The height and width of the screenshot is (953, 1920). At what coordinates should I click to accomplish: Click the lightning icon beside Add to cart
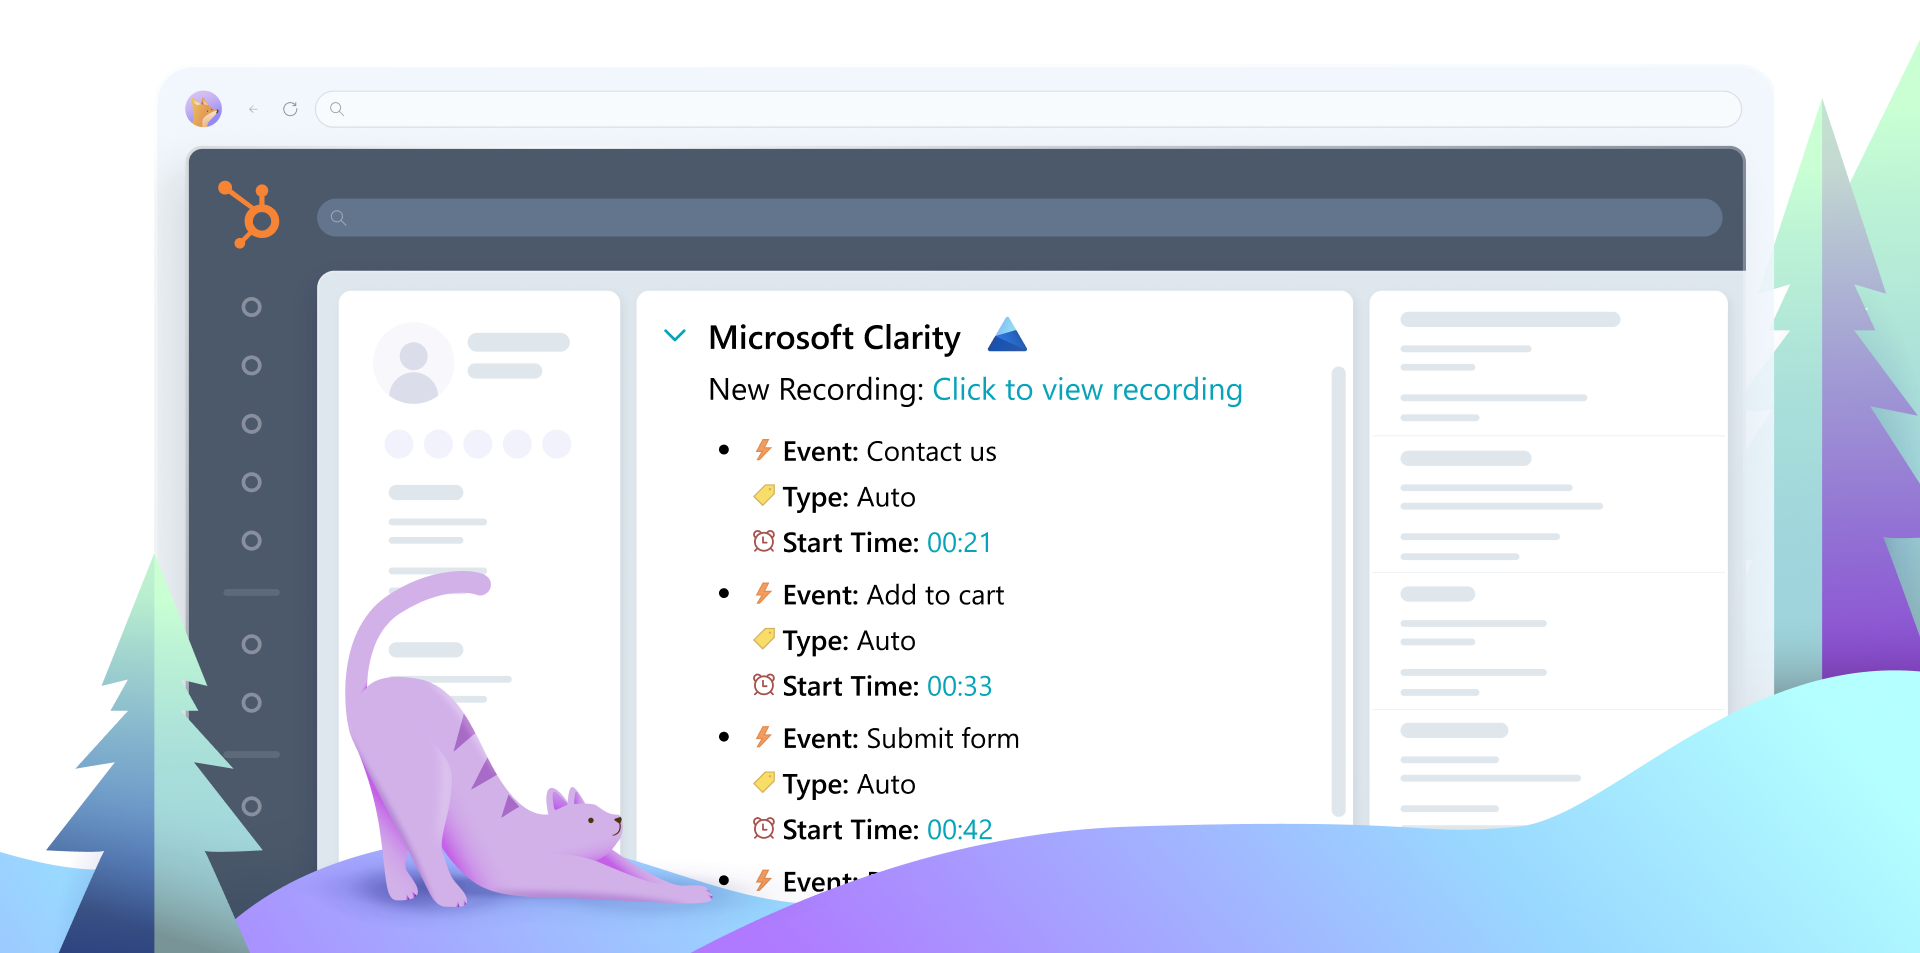coord(763,593)
